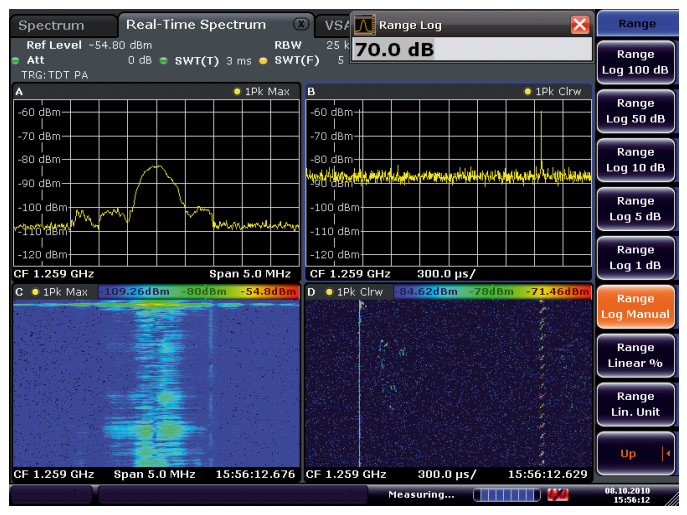The image size is (687, 515).
Task: Click the RBW label
Action: point(288,45)
